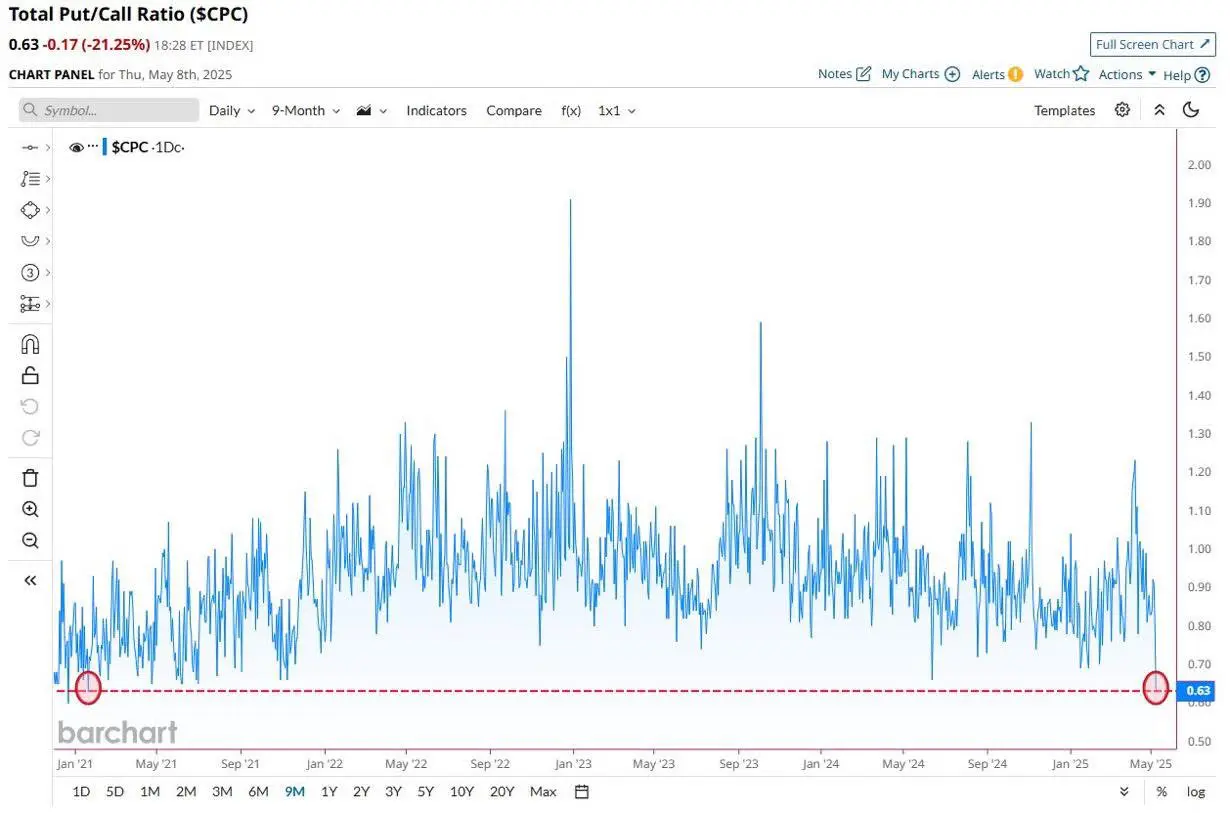
Task: Unlock drawings with the padlock icon
Action: [x=30, y=376]
